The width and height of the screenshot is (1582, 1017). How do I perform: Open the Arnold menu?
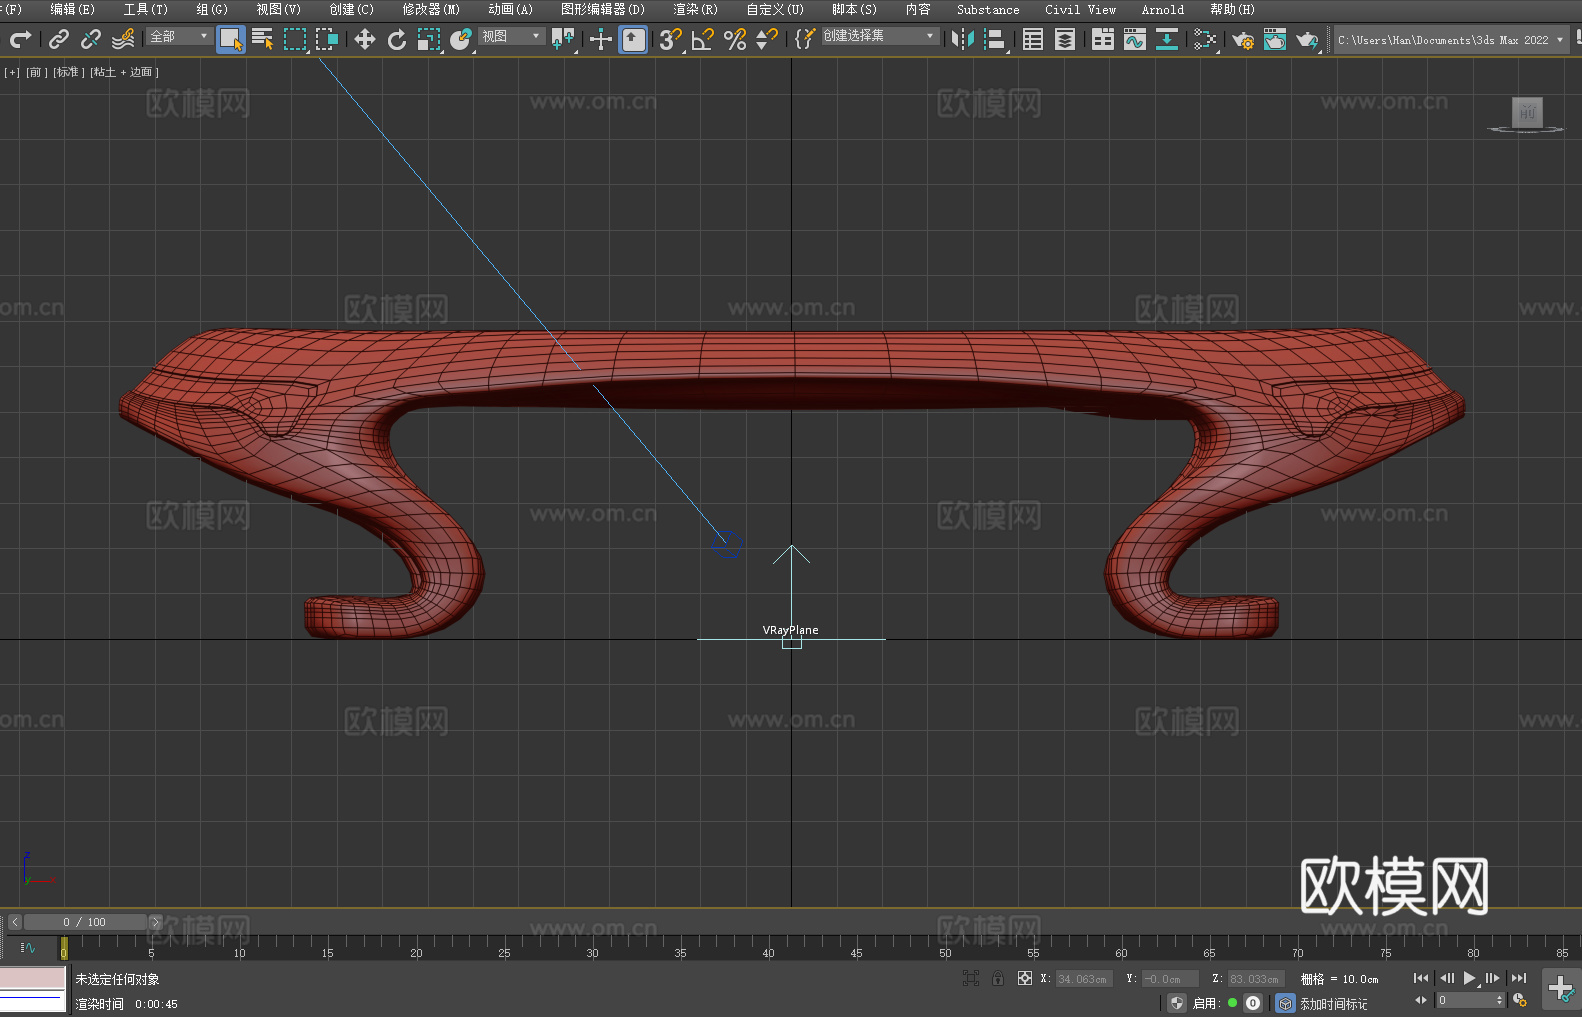[1163, 9]
